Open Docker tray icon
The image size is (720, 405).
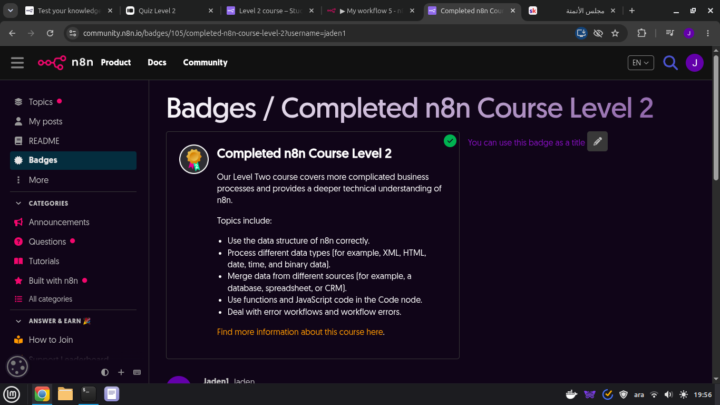click(571, 394)
